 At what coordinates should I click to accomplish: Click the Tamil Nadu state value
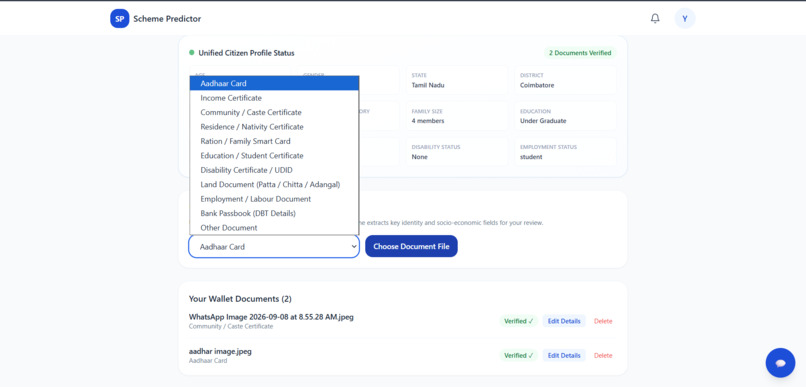pyautogui.click(x=428, y=85)
